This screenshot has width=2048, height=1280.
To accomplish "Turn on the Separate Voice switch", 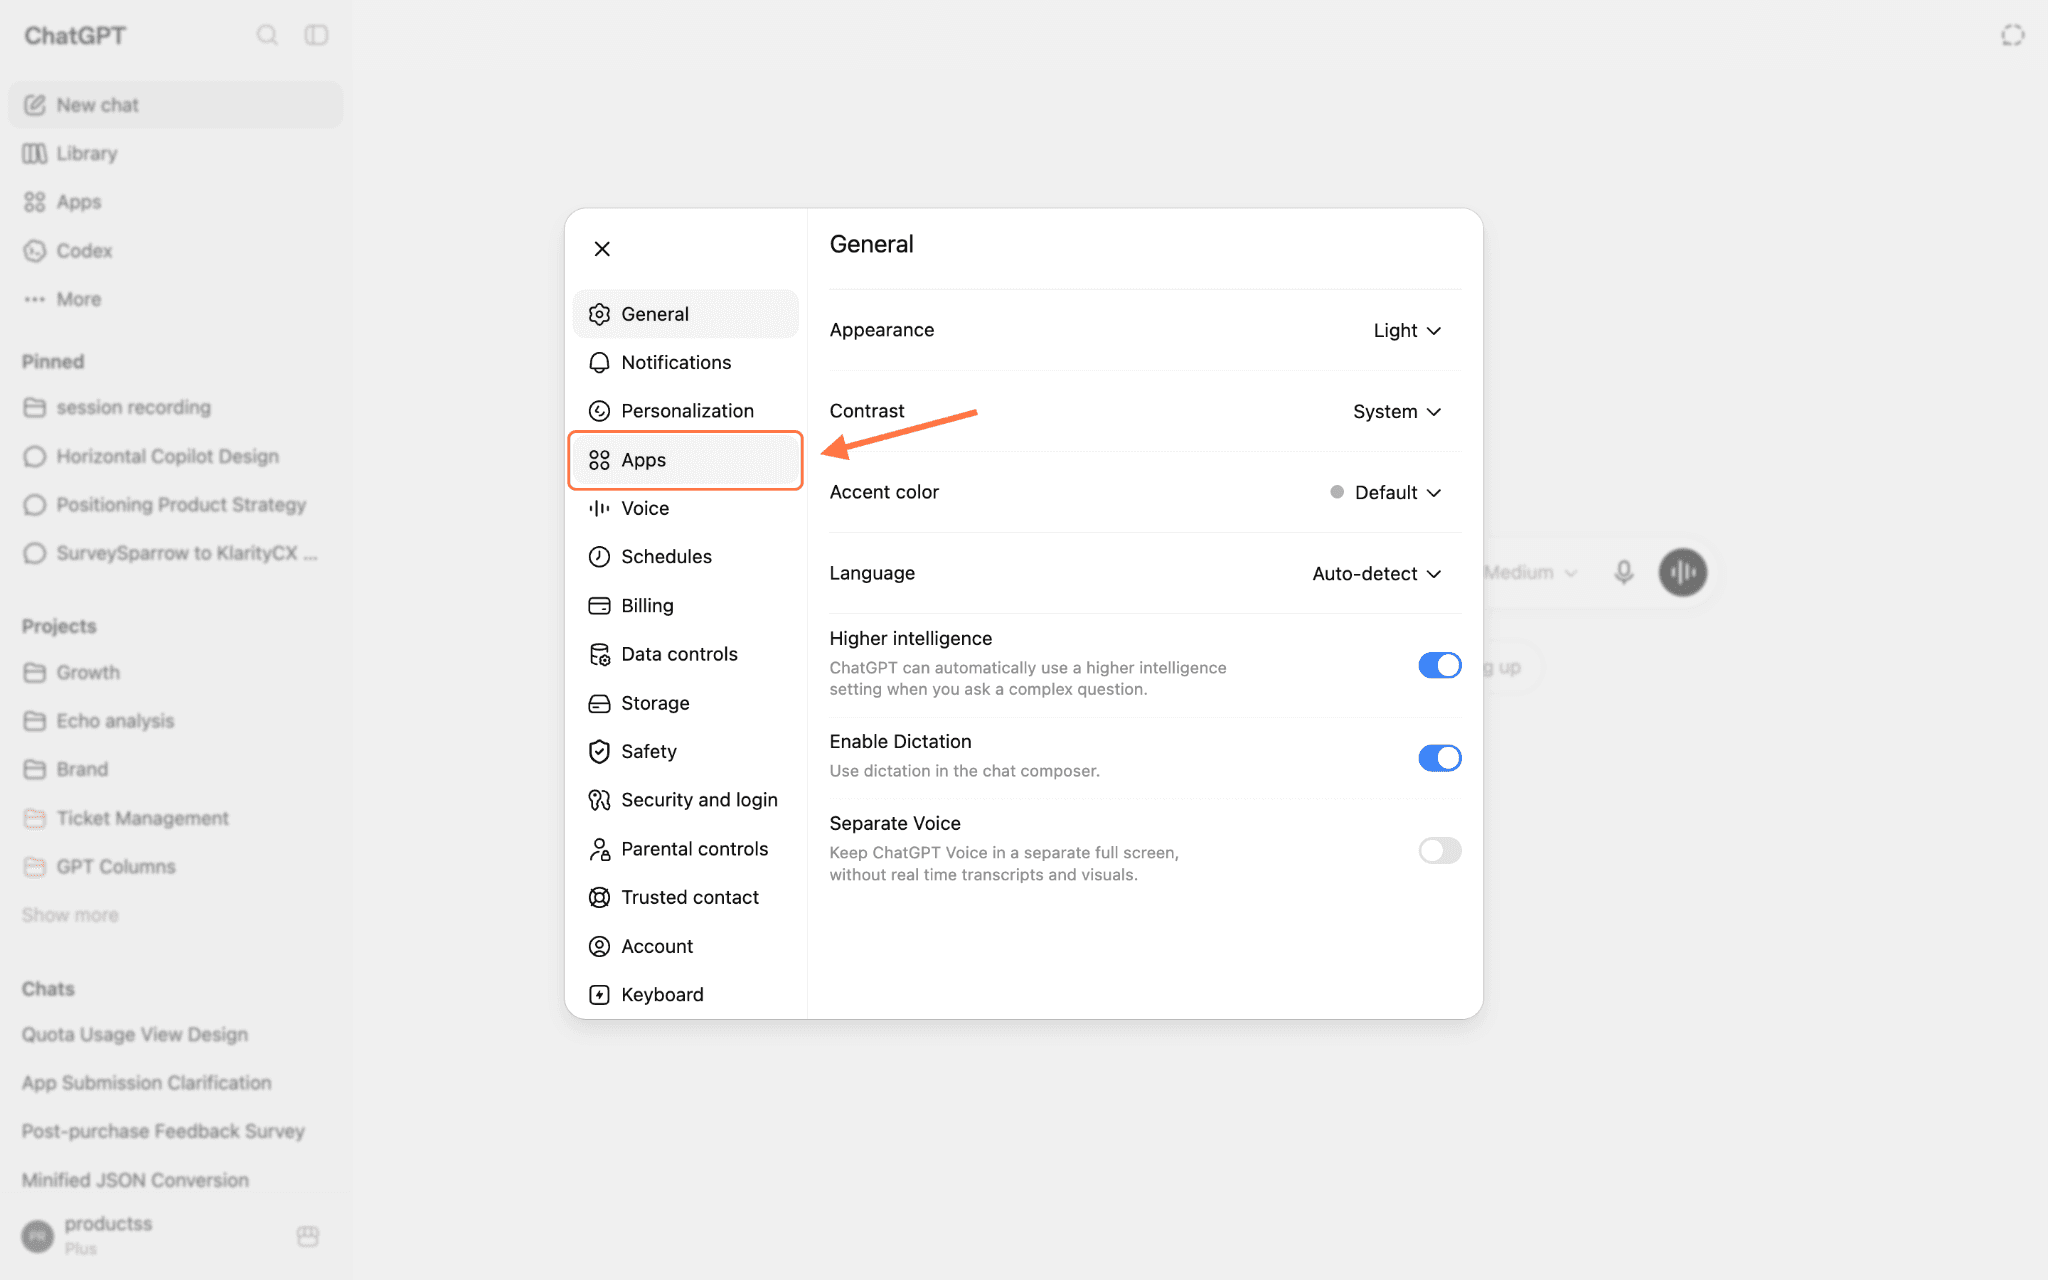I will coord(1440,850).
